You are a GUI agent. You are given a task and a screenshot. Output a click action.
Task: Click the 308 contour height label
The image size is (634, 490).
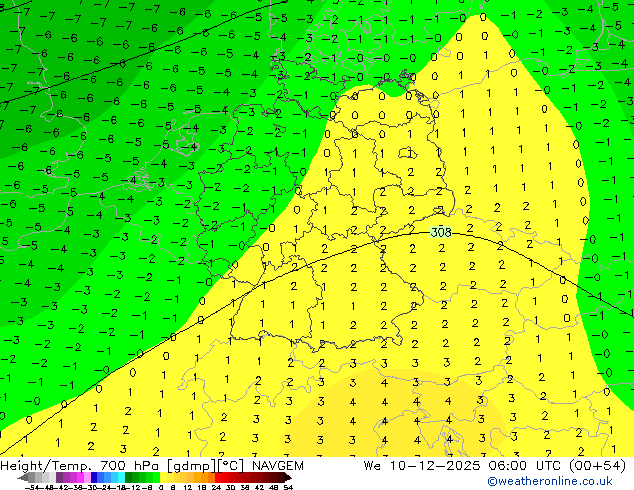(x=441, y=232)
